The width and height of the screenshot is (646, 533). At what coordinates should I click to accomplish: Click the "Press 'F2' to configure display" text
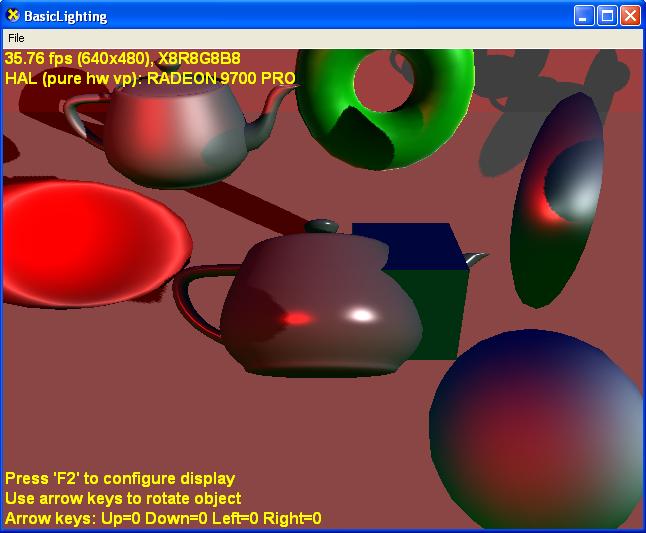coord(120,479)
